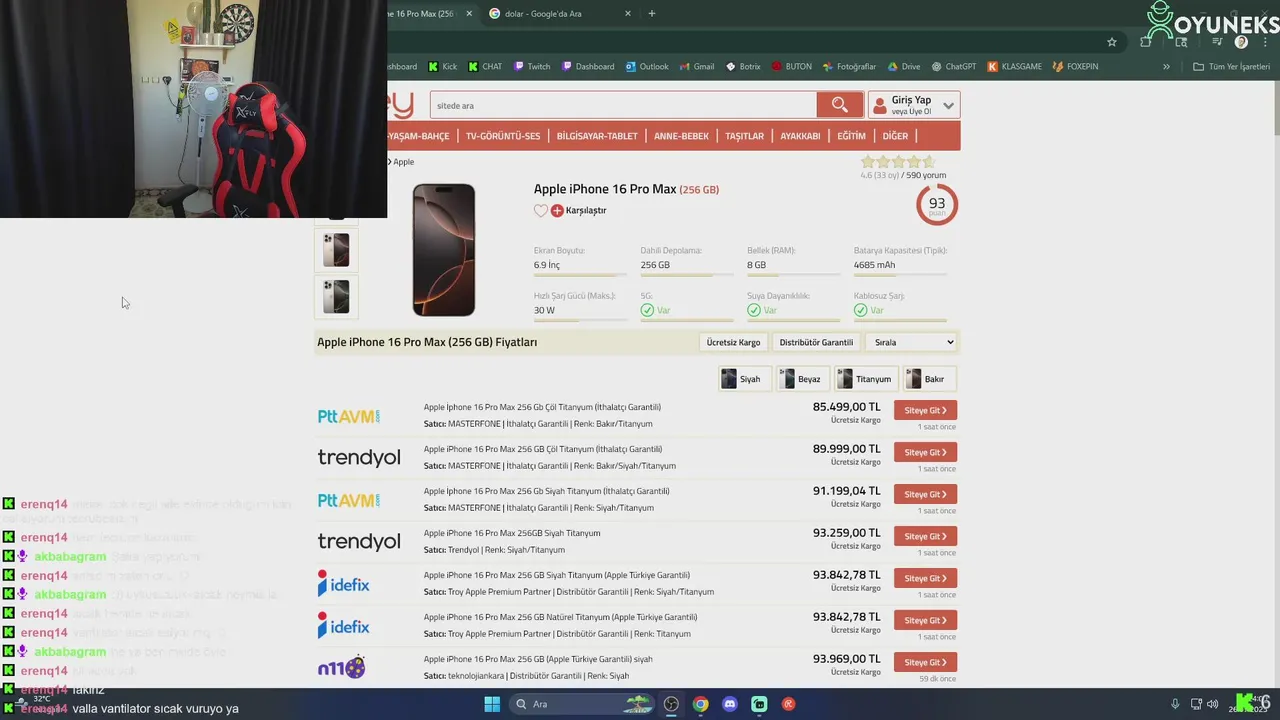Open the Tüm Yer İşaretleri bookmarks folder

coord(1231,67)
